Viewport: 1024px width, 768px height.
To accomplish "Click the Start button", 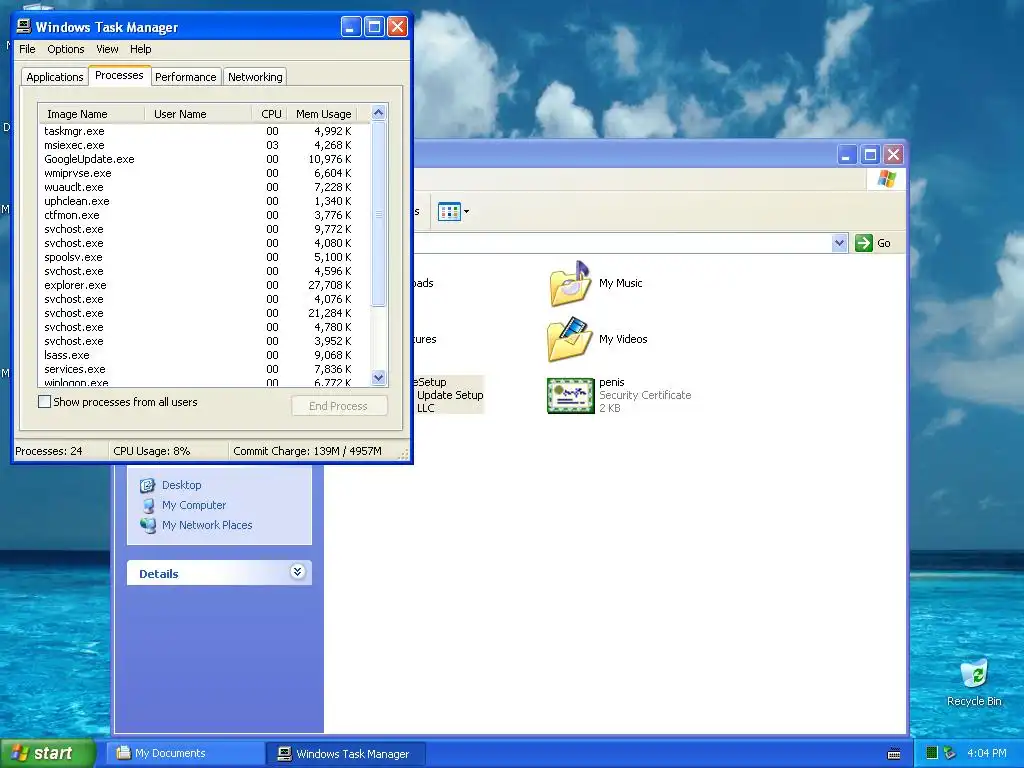I will [x=46, y=753].
